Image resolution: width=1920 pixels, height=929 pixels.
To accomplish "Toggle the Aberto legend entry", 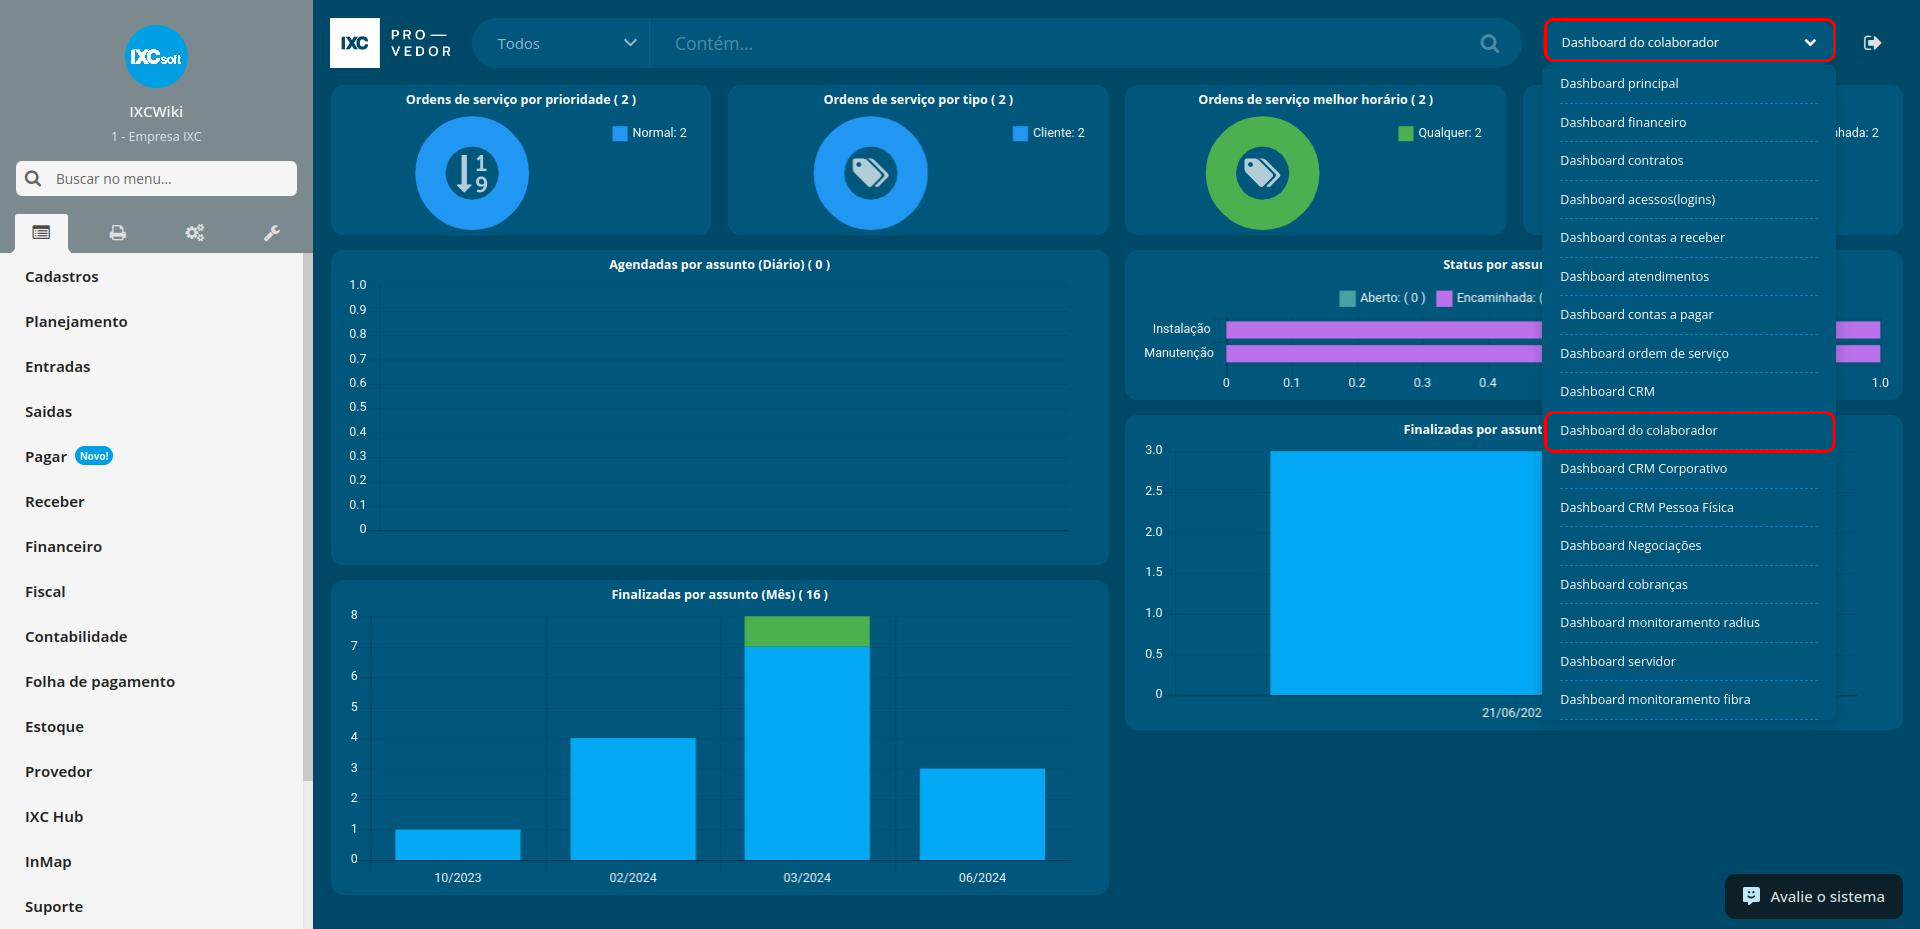I will (1382, 298).
